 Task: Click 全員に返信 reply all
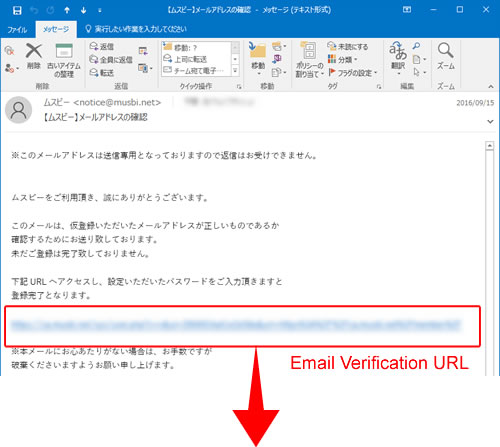tap(111, 60)
